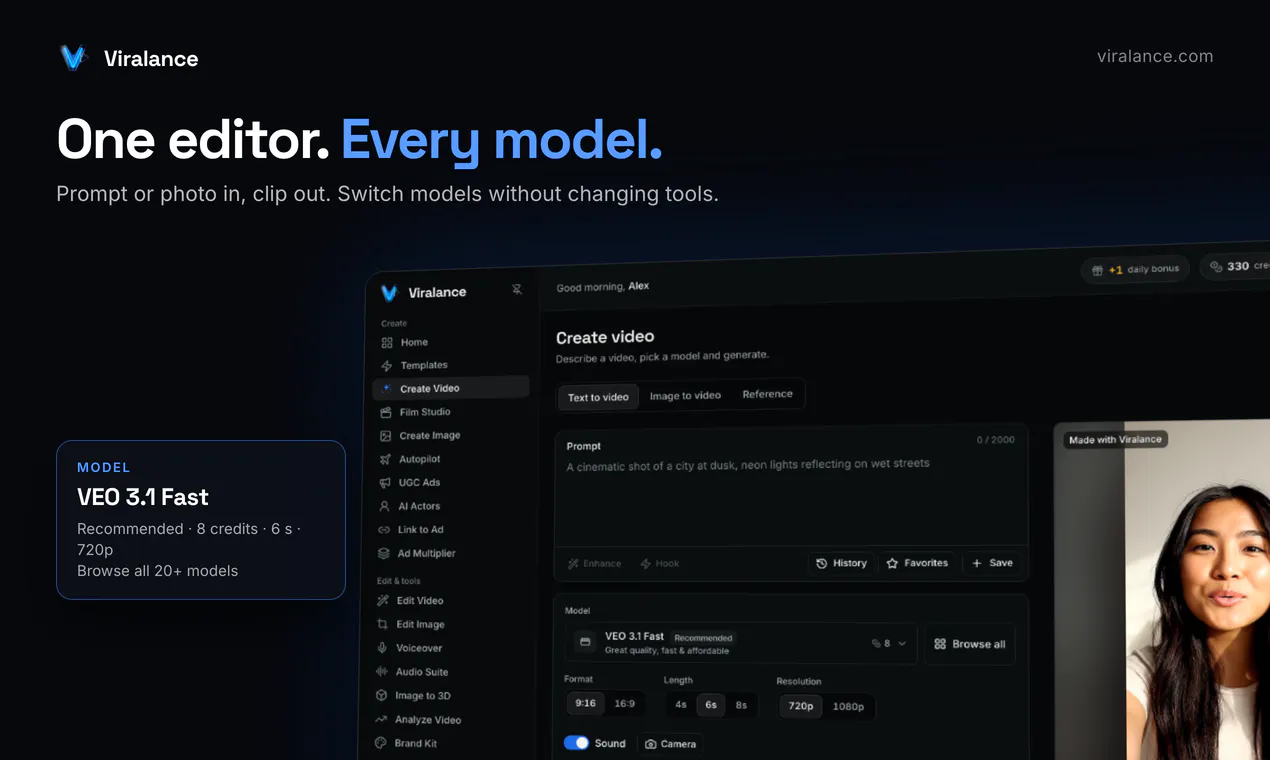This screenshot has height=760, width=1270.
Task: Click the VEO 3.1 Fast model icon
Action: pyautogui.click(x=585, y=642)
